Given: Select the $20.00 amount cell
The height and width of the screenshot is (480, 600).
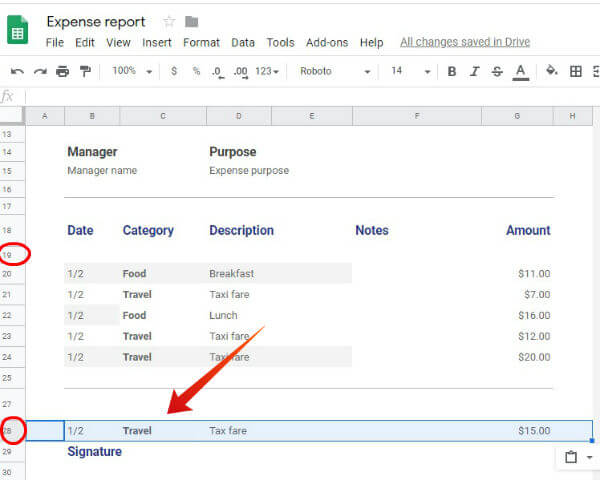Looking at the screenshot, I should pos(534,357).
